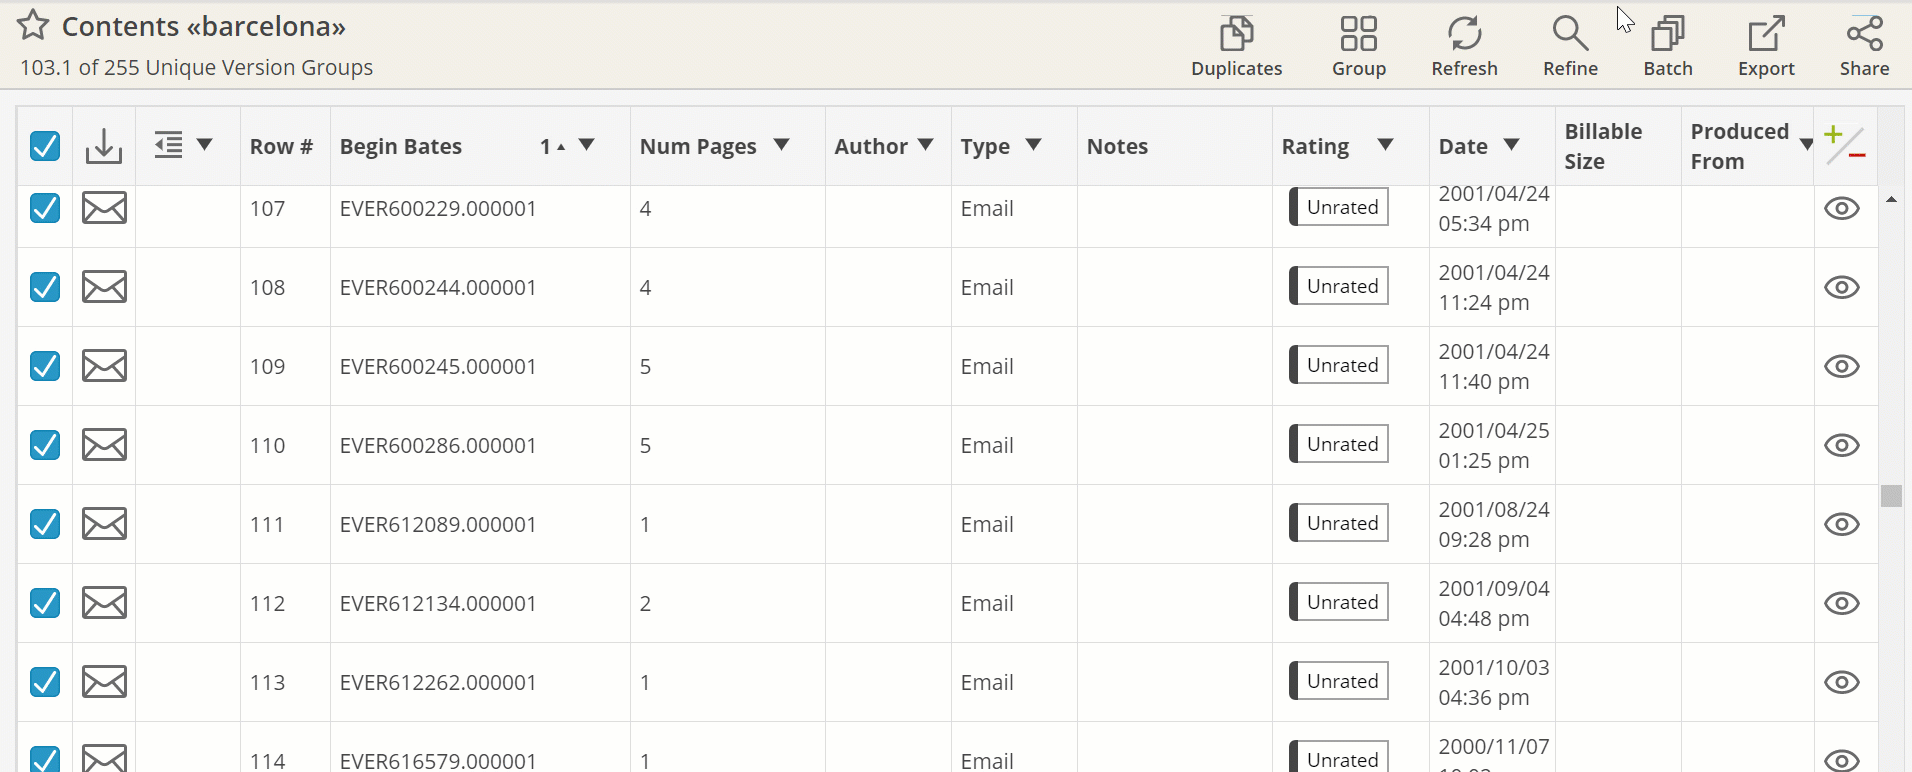
Task: Click the scrollbar up arrow
Action: pyautogui.click(x=1891, y=200)
